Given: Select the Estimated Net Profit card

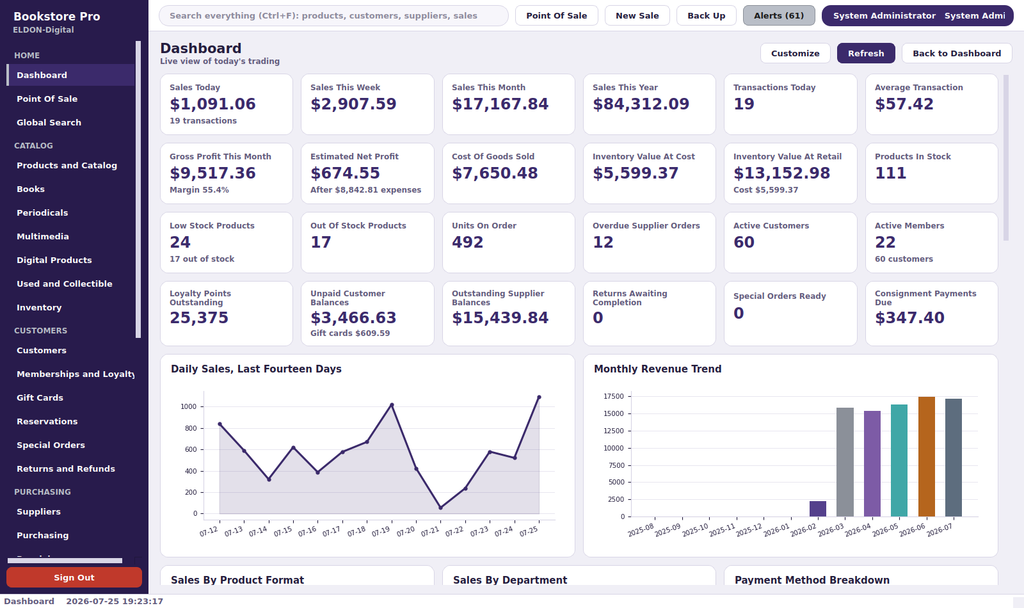Looking at the screenshot, I should tap(367, 173).
